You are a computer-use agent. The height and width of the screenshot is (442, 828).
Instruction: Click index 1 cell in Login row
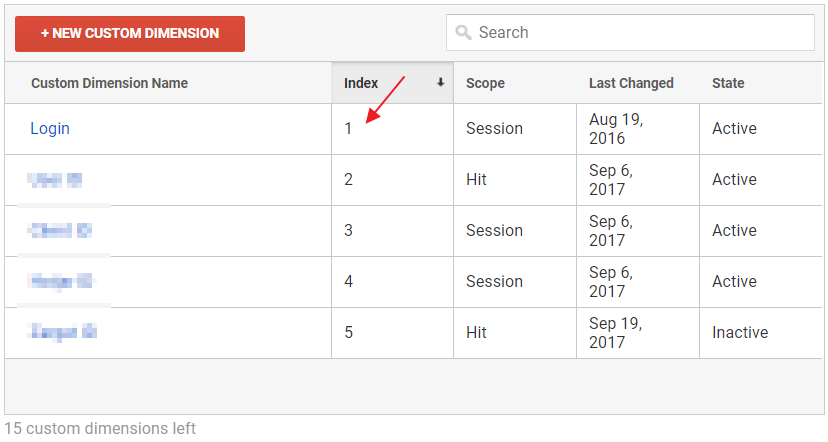[348, 129]
